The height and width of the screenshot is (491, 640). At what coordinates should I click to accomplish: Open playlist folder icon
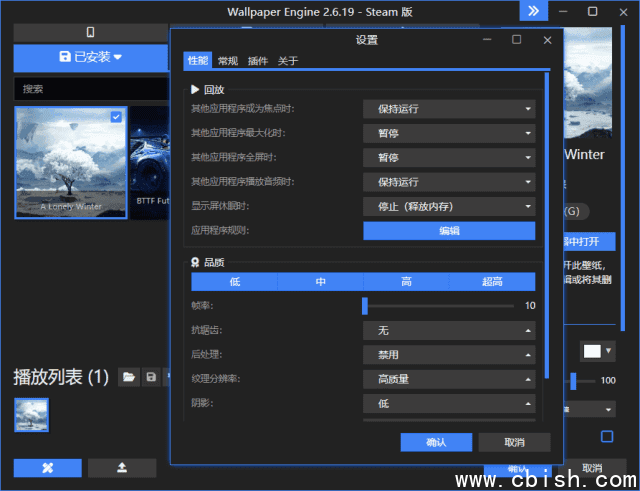point(128,377)
